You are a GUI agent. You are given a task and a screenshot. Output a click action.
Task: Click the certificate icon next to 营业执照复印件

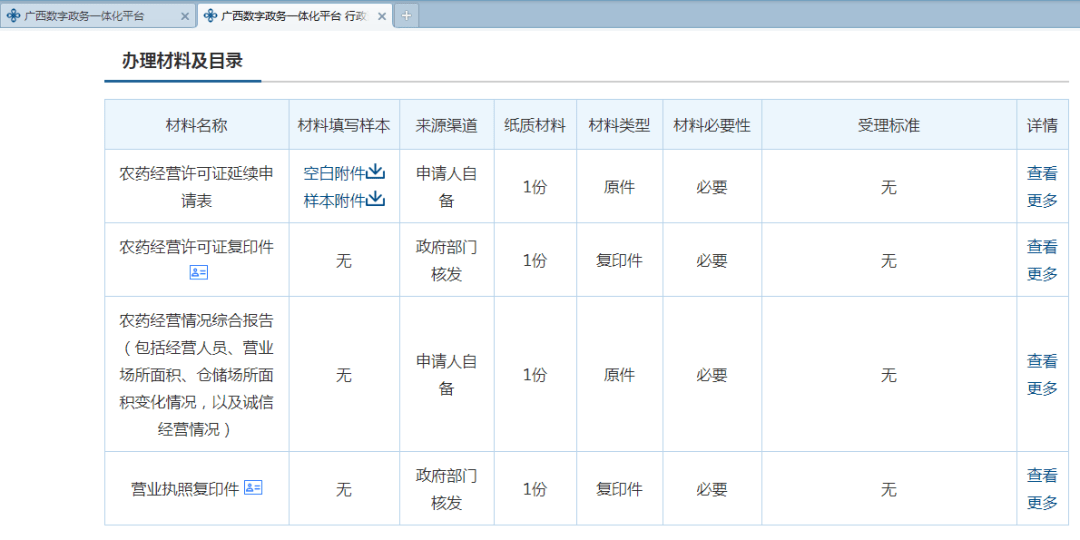(253, 488)
